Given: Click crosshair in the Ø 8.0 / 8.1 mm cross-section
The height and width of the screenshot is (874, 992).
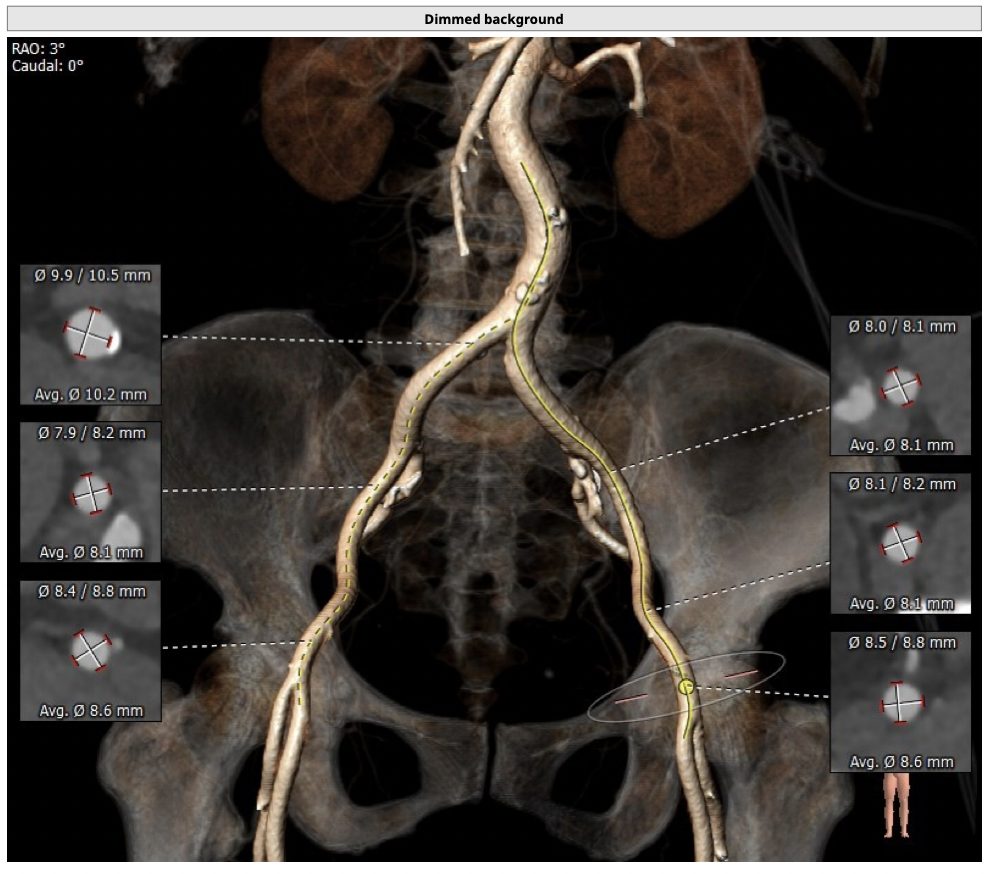Looking at the screenshot, I should 901,386.
